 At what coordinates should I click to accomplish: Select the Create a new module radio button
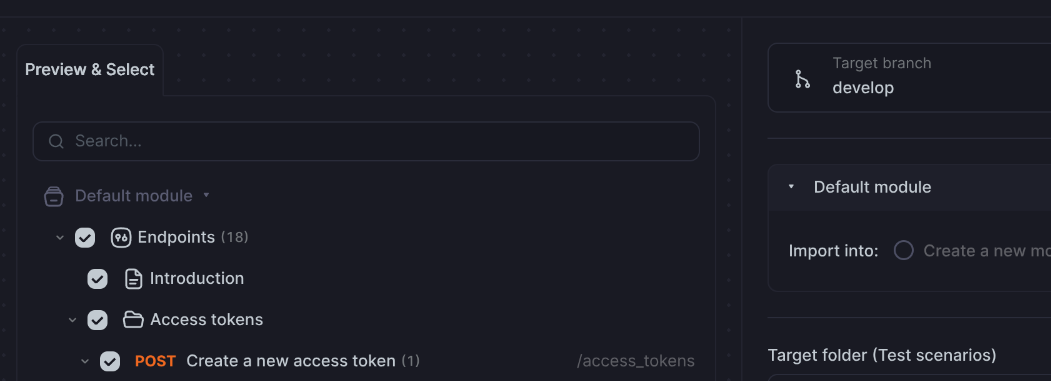pyautogui.click(x=904, y=251)
